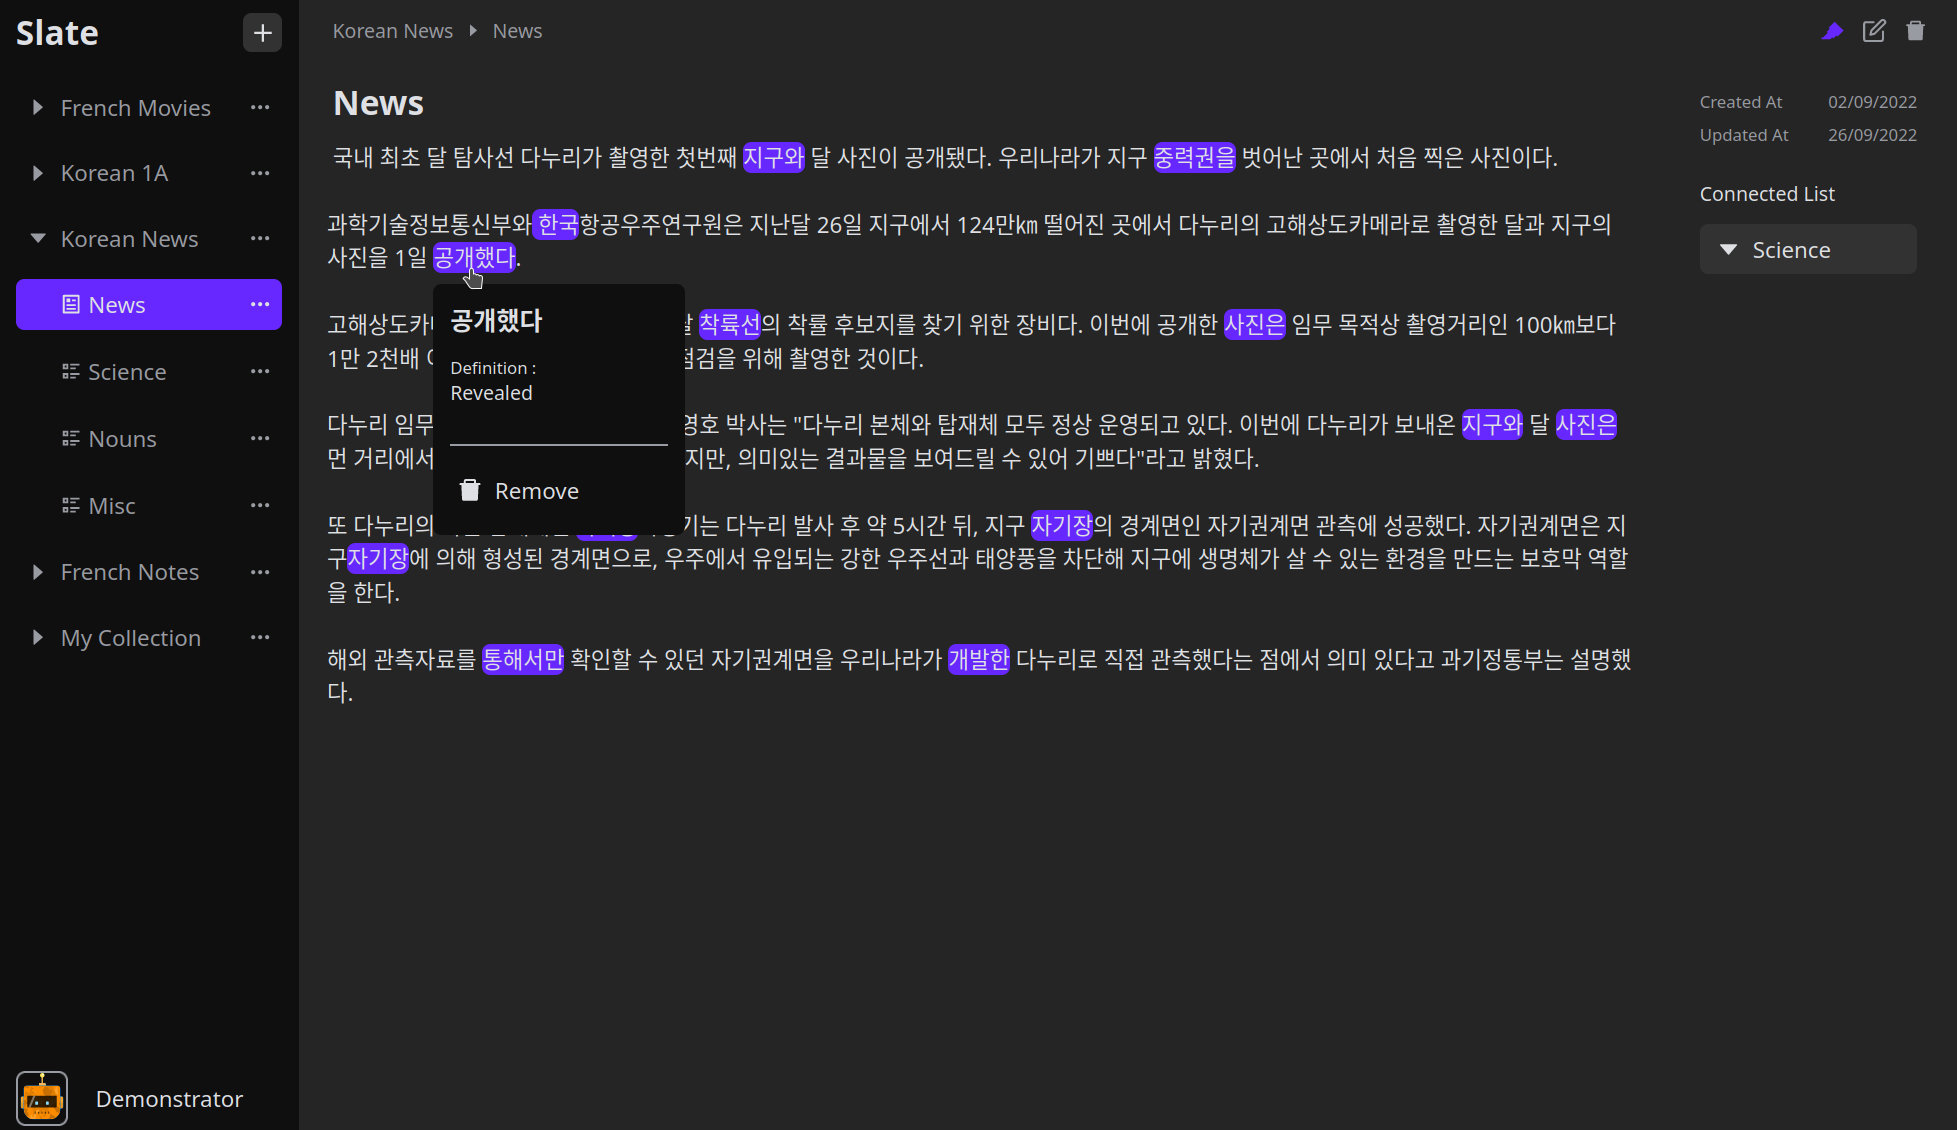Viewport: 1957px width, 1130px height.
Task: Click the list icon next to Nouns
Action: click(69, 438)
